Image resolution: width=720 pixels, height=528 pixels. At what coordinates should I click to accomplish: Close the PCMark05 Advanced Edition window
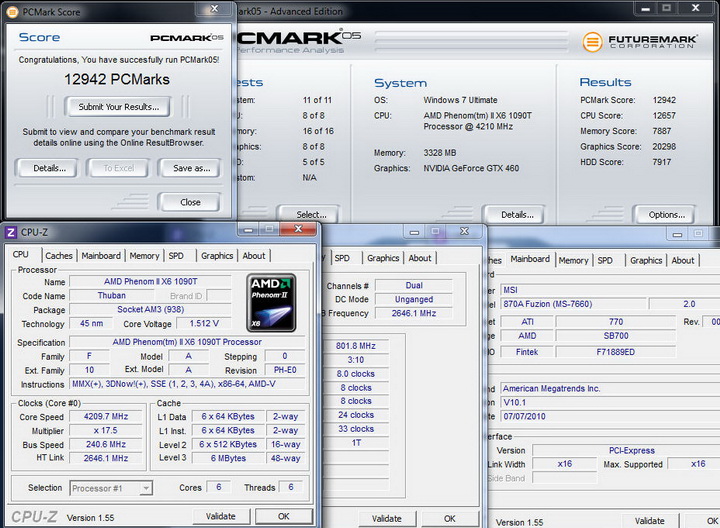click(x=695, y=8)
